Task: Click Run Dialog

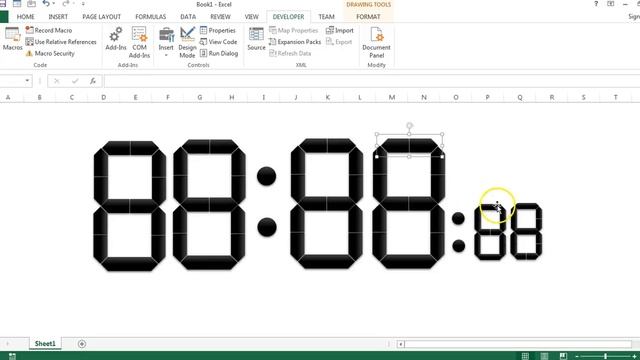Action: tap(219, 53)
